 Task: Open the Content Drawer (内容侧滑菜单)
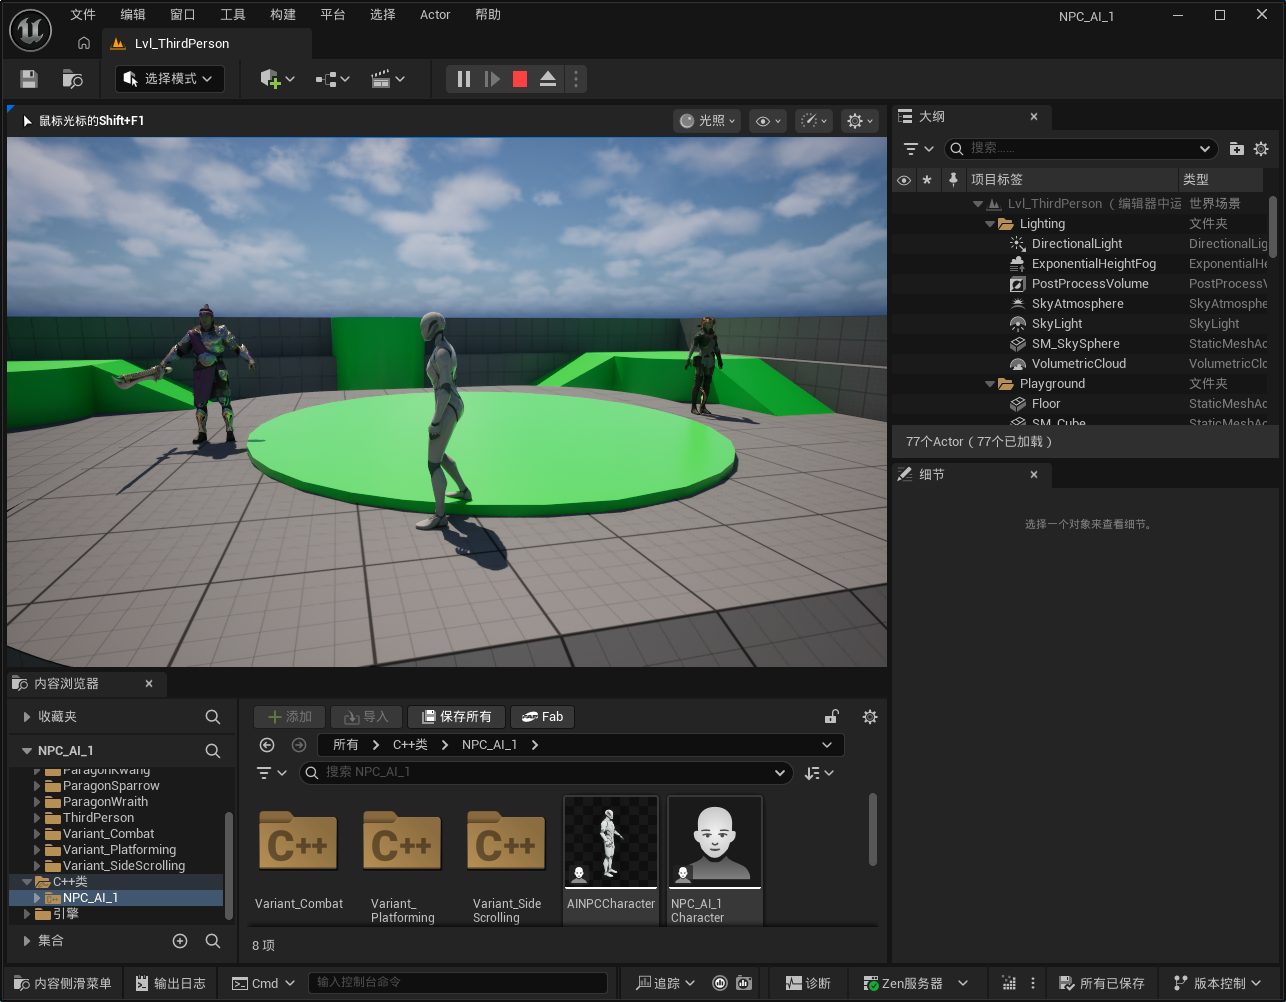(63, 984)
